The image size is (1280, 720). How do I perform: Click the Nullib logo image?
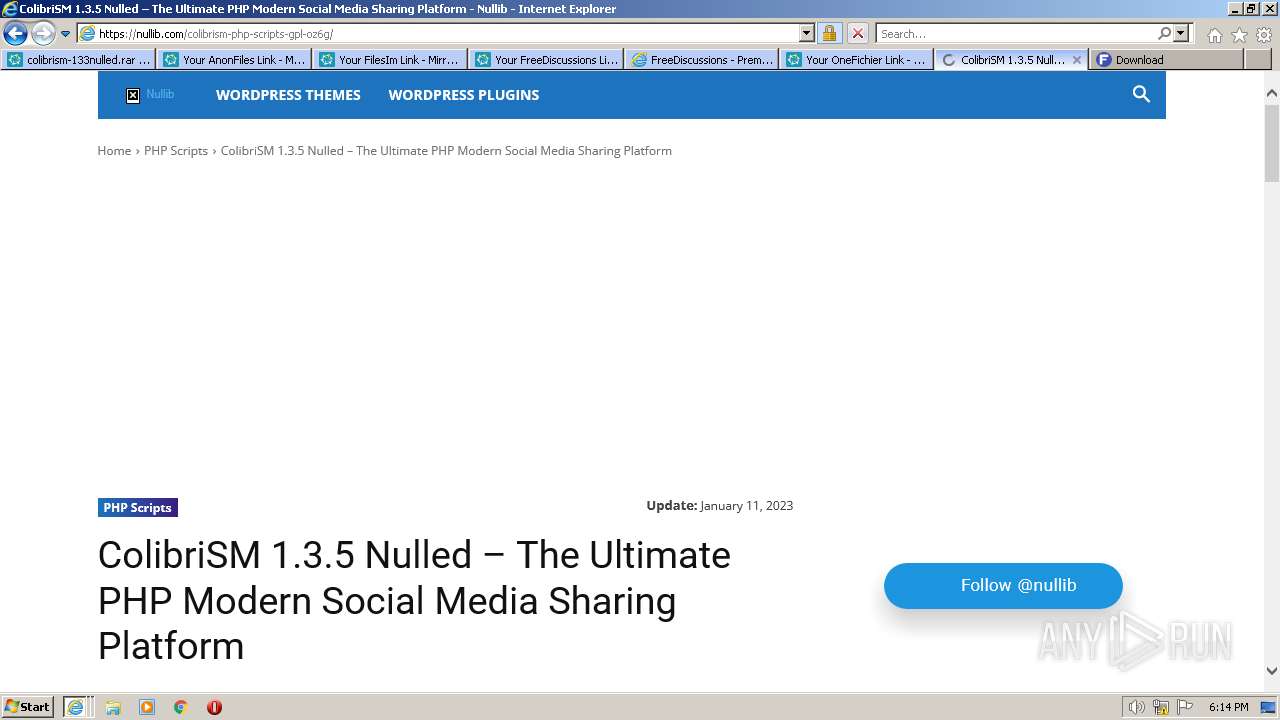(x=150, y=94)
